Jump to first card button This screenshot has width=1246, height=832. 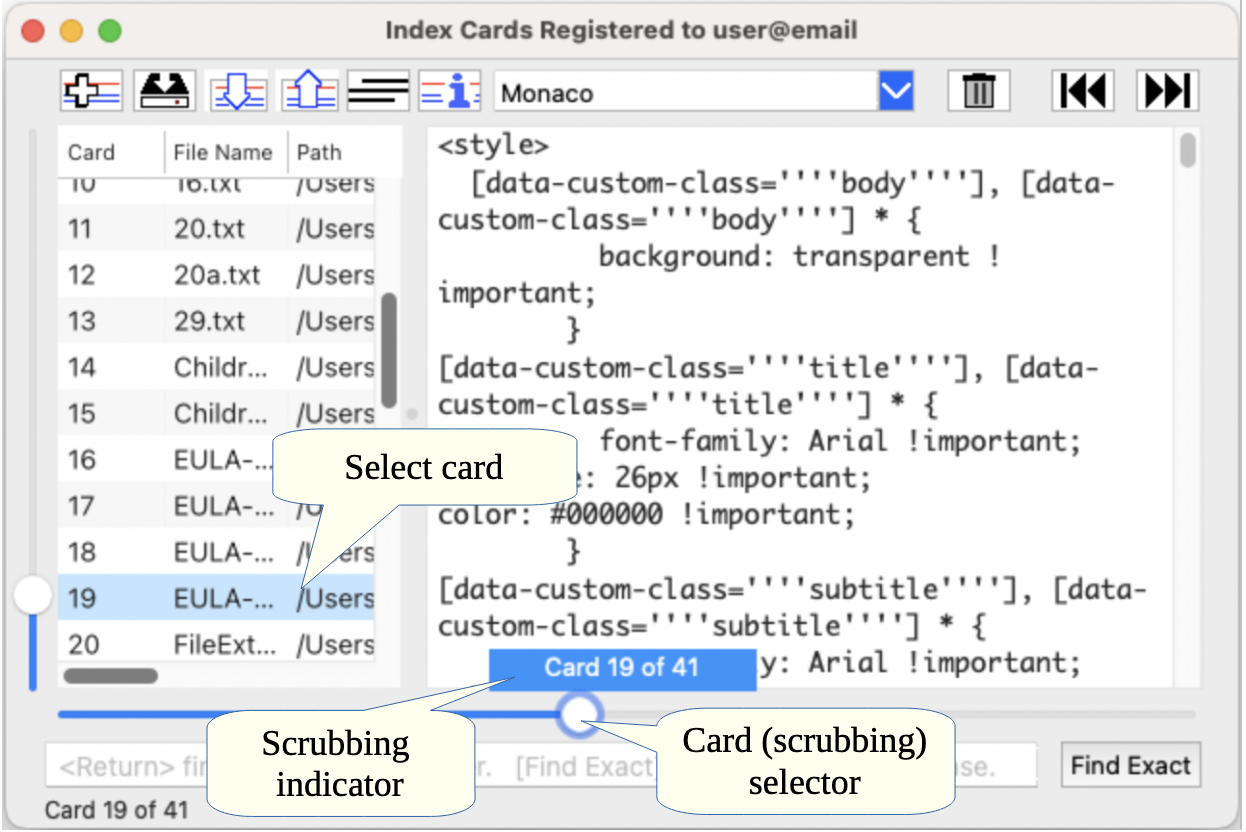[1083, 92]
